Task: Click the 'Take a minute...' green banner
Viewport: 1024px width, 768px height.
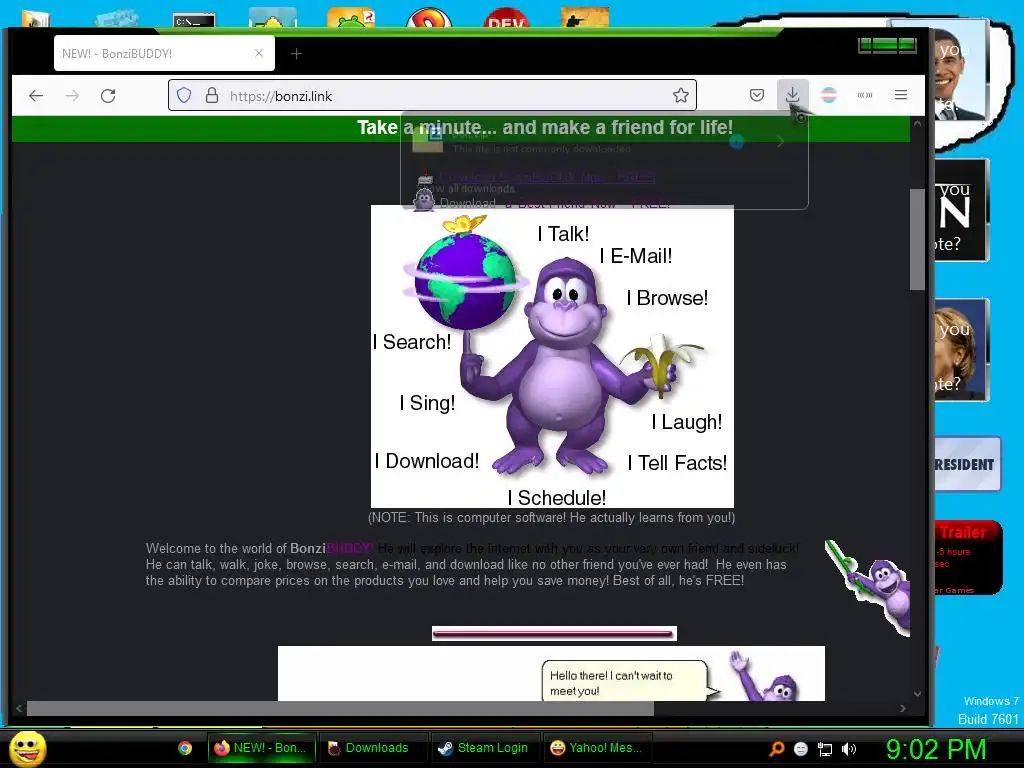Action: [x=461, y=128]
